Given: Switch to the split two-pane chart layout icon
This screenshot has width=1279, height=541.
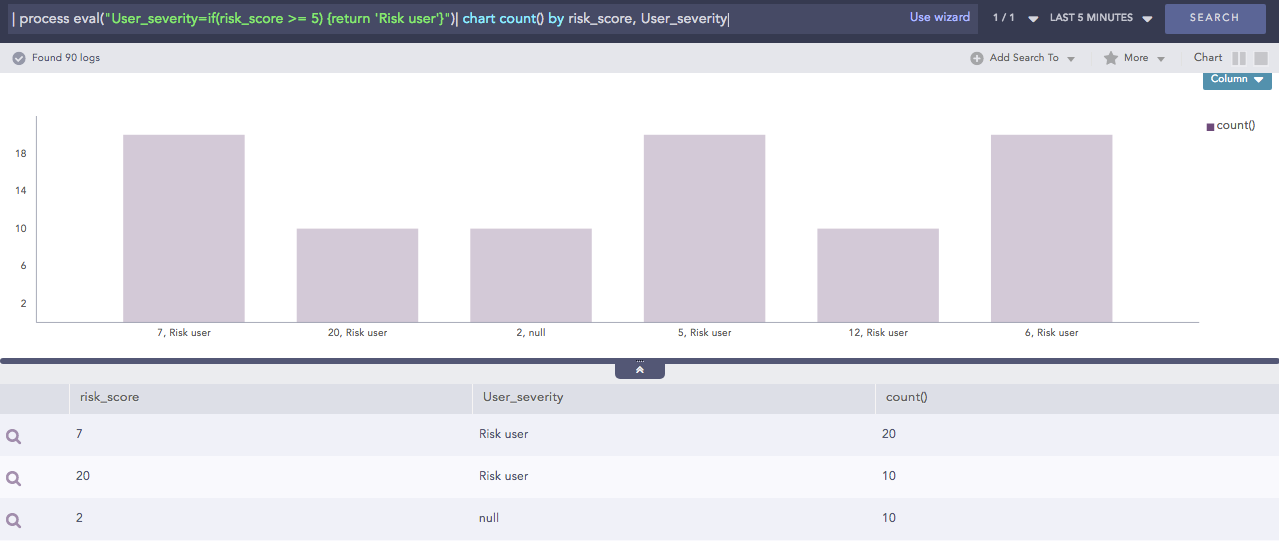Looking at the screenshot, I should click(1239, 58).
